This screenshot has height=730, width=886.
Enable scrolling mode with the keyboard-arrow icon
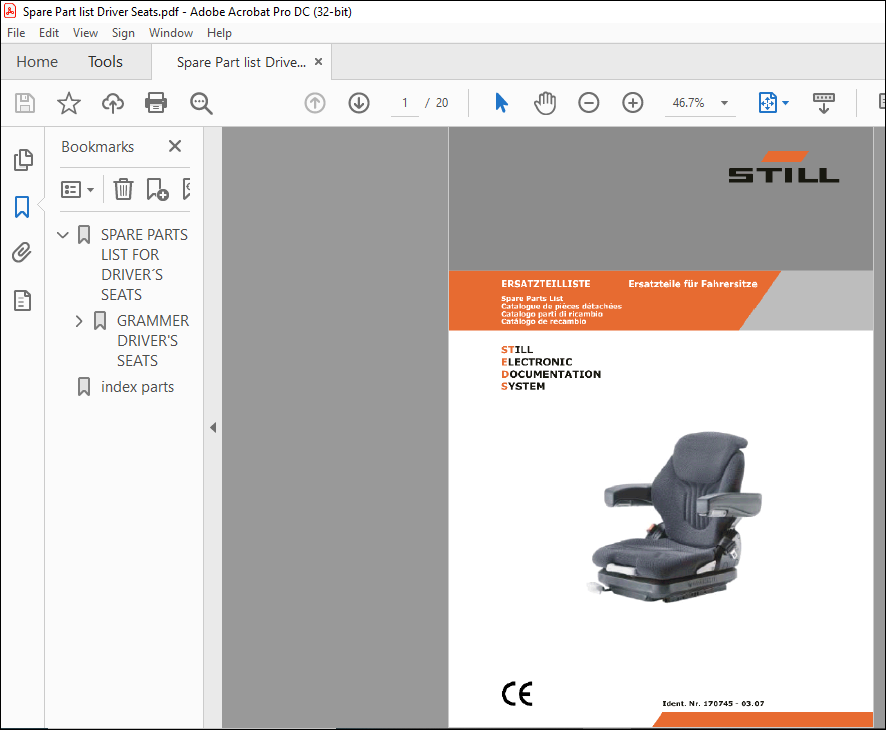tap(824, 103)
